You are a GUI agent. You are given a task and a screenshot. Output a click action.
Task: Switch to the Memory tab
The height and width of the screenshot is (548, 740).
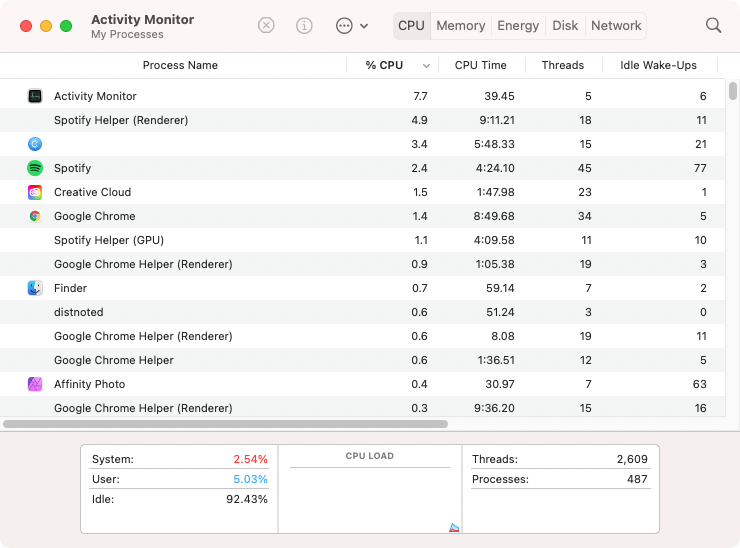tap(461, 25)
